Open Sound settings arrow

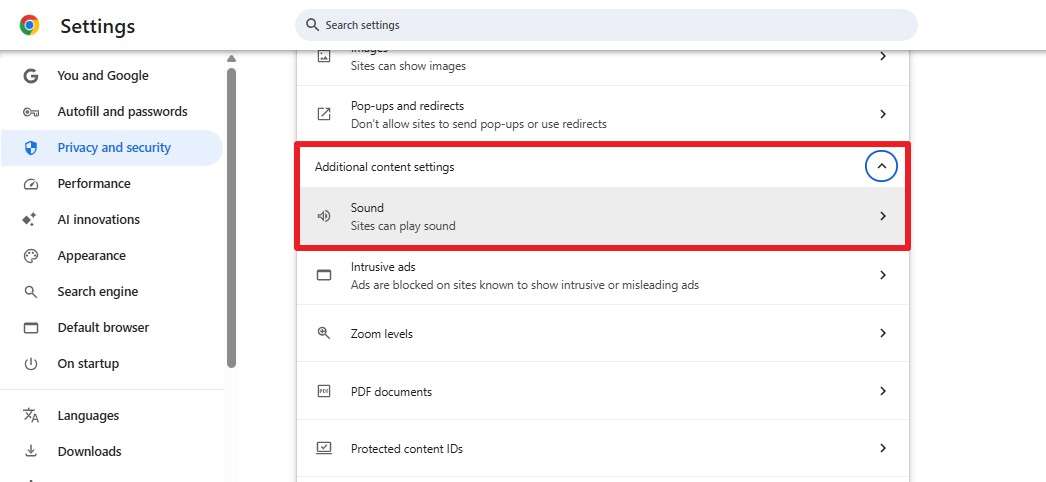[x=883, y=216]
